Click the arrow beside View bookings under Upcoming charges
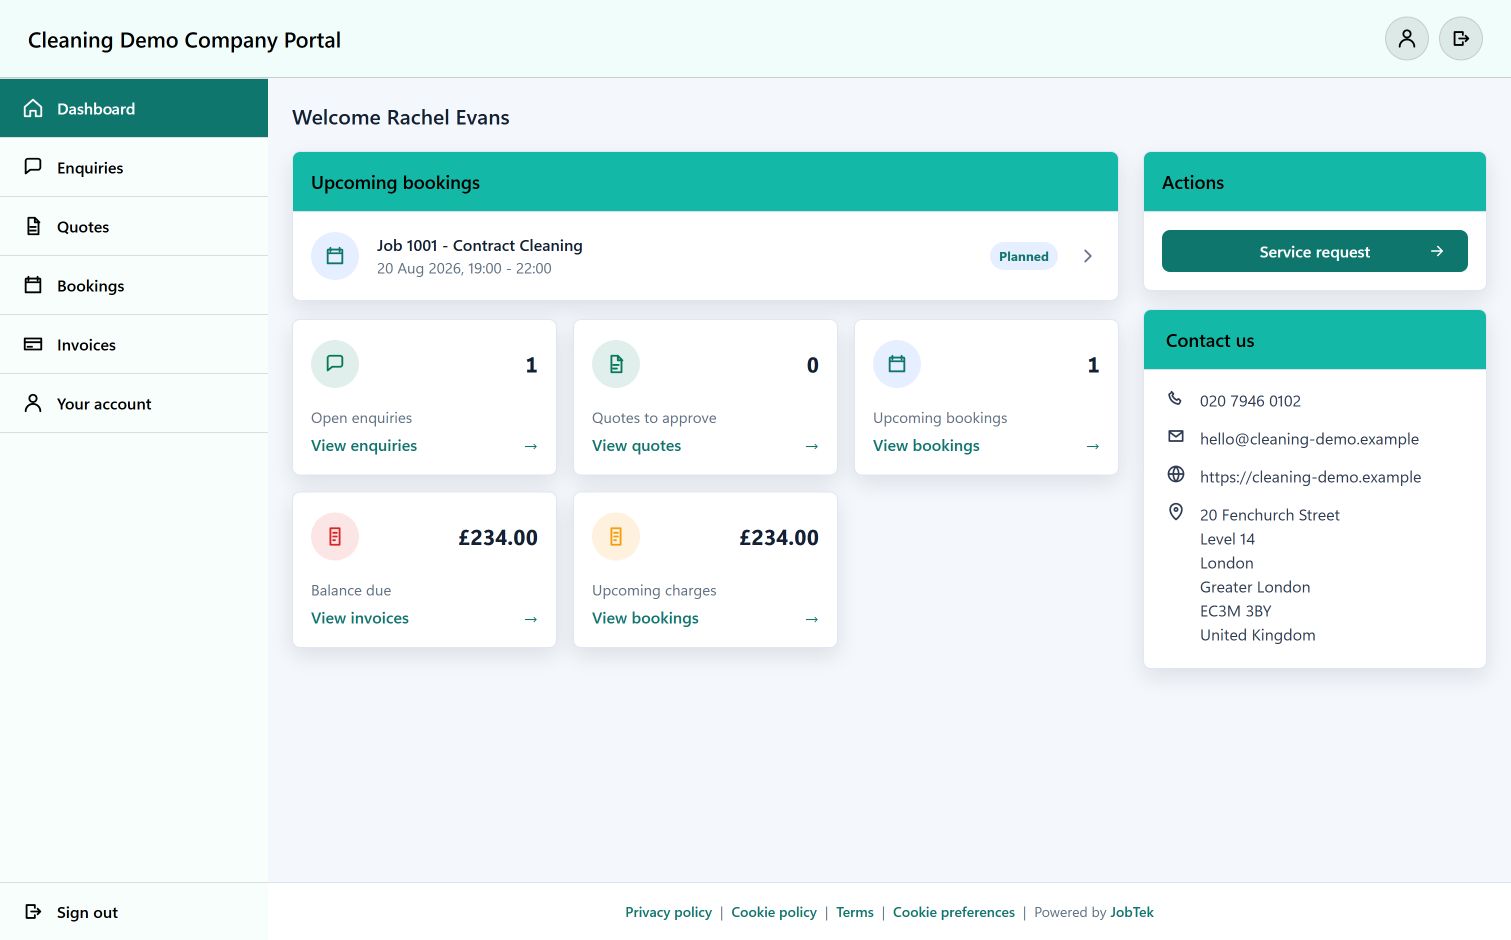Screen dimensions: 1511x940 click(x=812, y=619)
